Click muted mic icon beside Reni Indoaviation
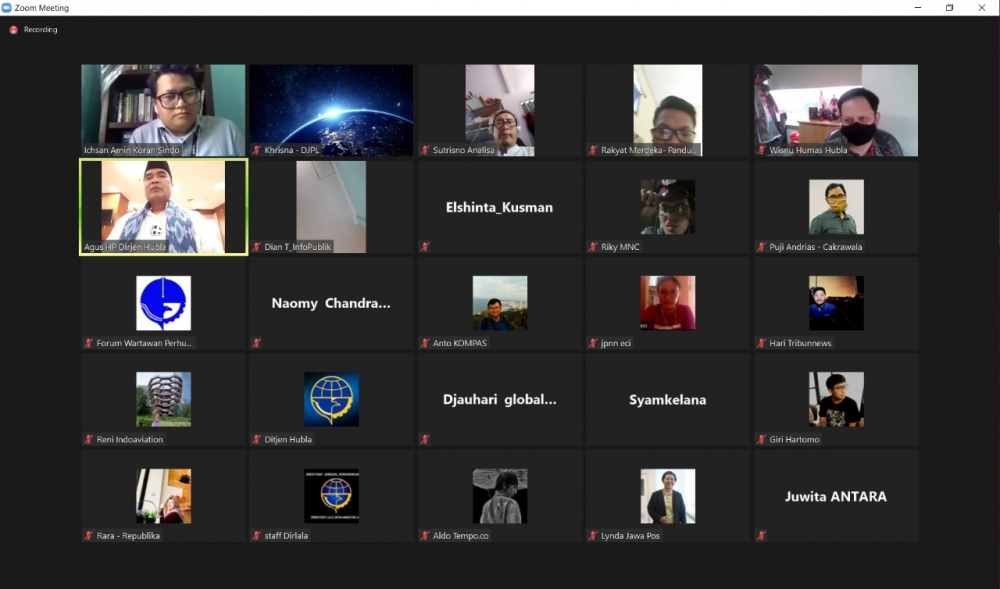Screen dimensions: 1000x589 click(x=89, y=439)
